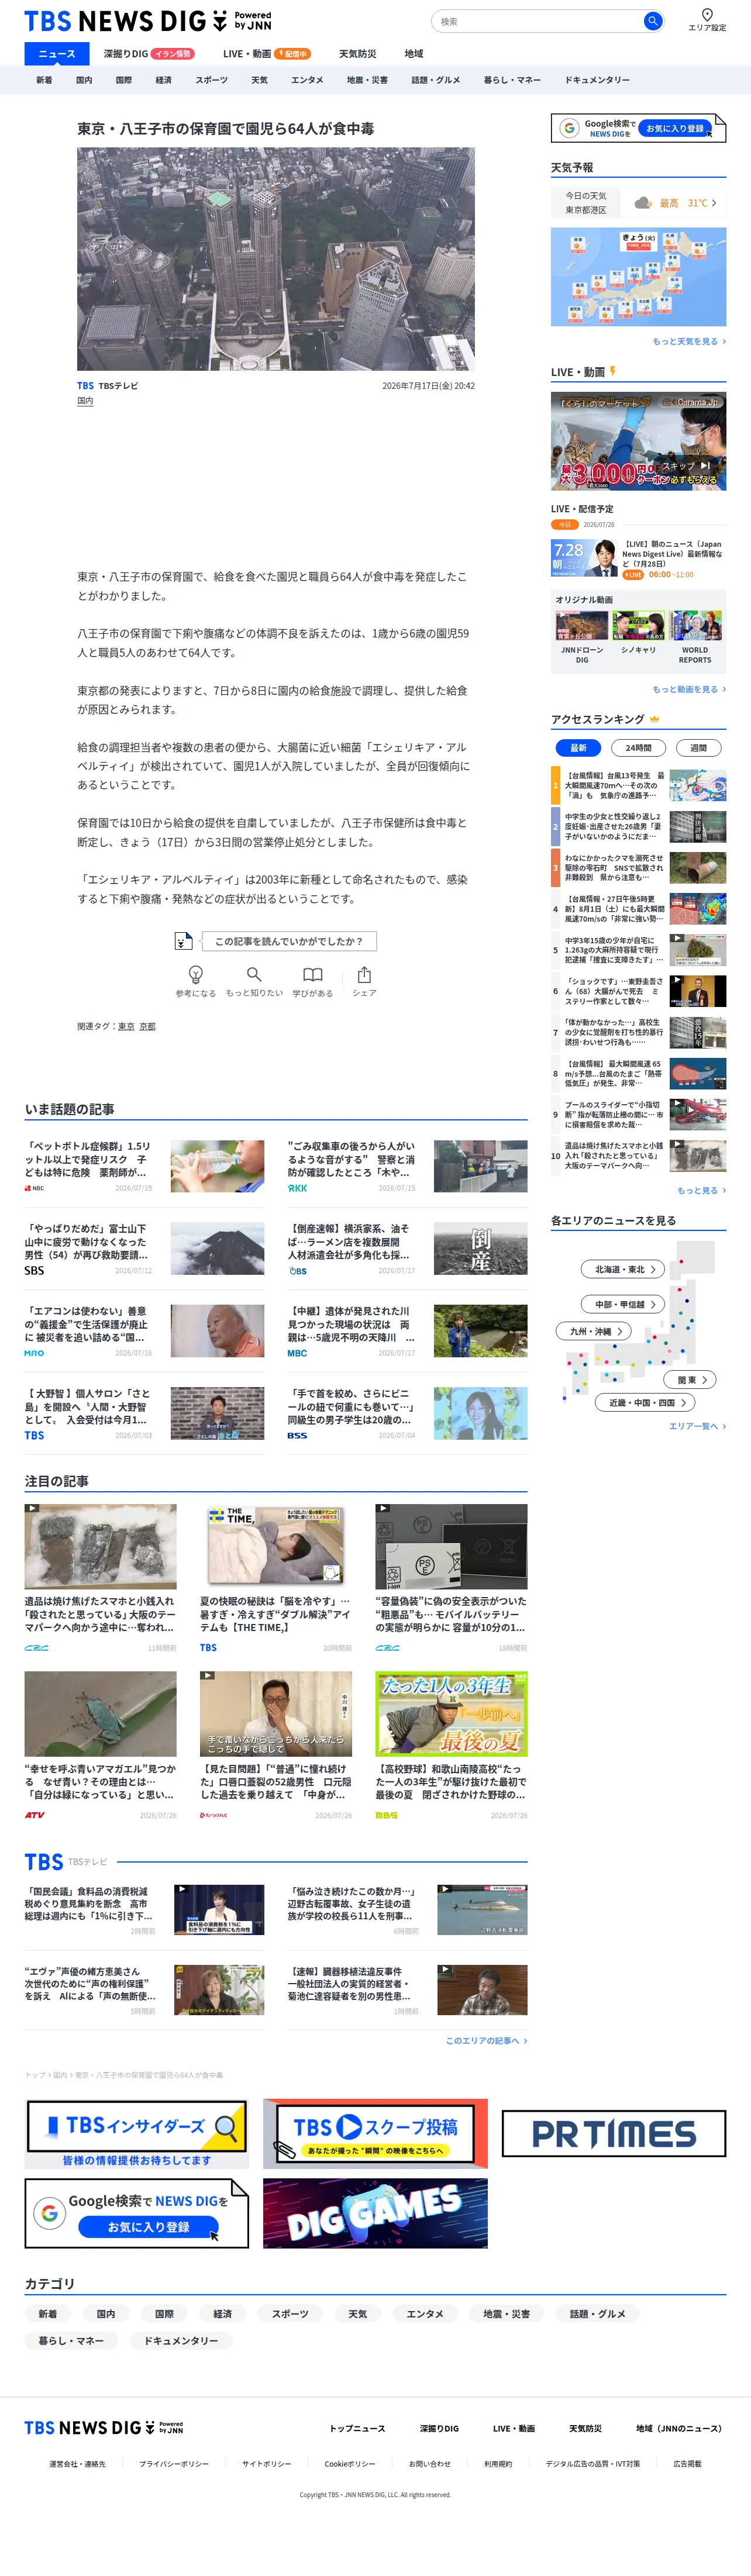Click the ATV logo under the アマガエル article
Image resolution: width=751 pixels, height=2576 pixels.
(35, 1815)
